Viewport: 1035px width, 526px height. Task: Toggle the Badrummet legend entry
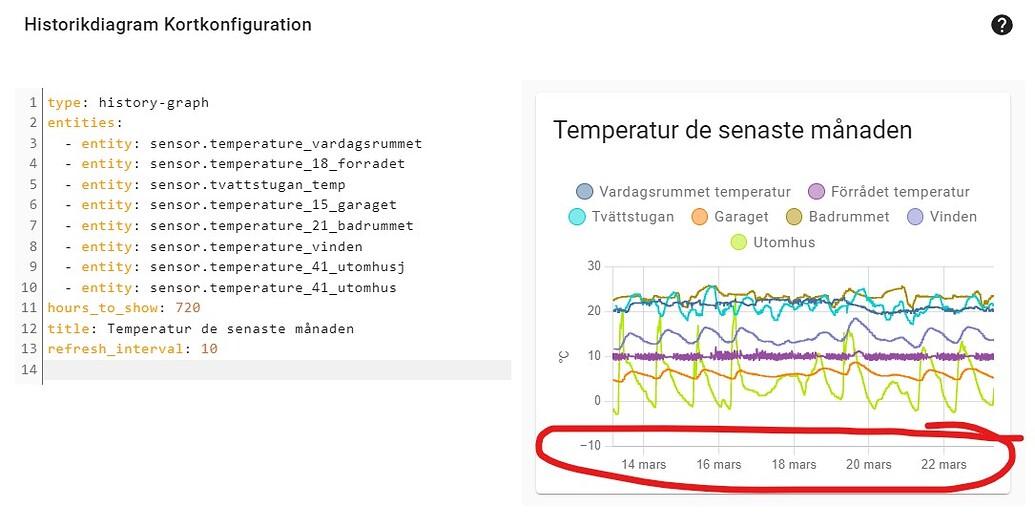[x=794, y=217]
